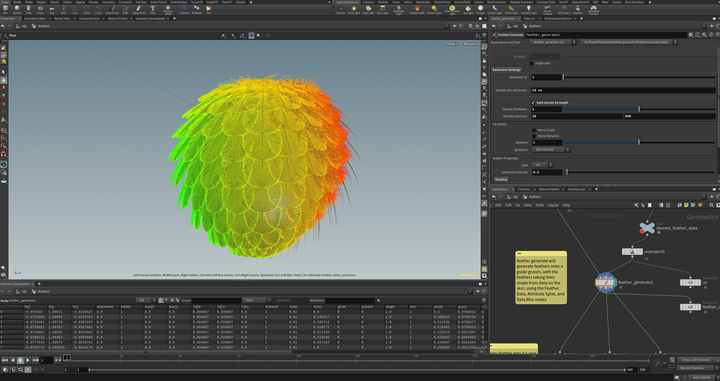Click the feather_generate1 node in the network

(x=606, y=283)
